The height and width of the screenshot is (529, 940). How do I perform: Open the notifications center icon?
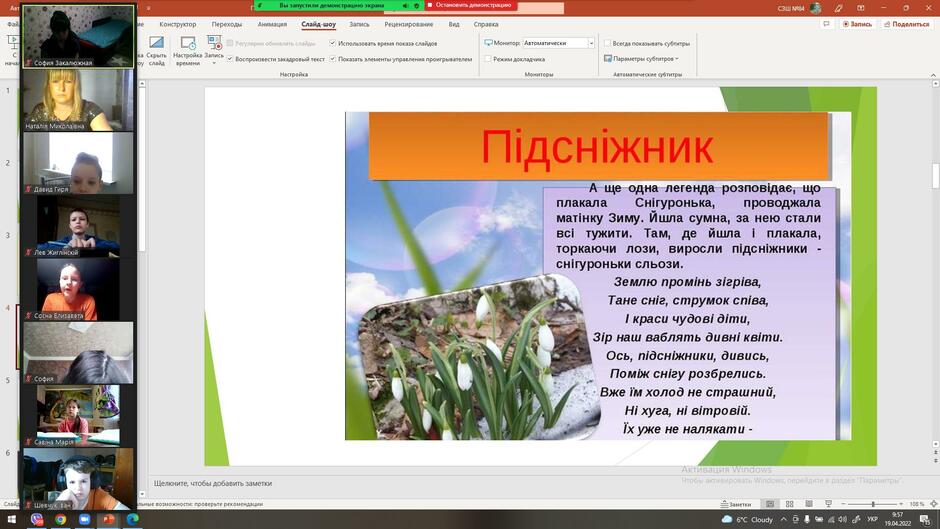click(926, 519)
